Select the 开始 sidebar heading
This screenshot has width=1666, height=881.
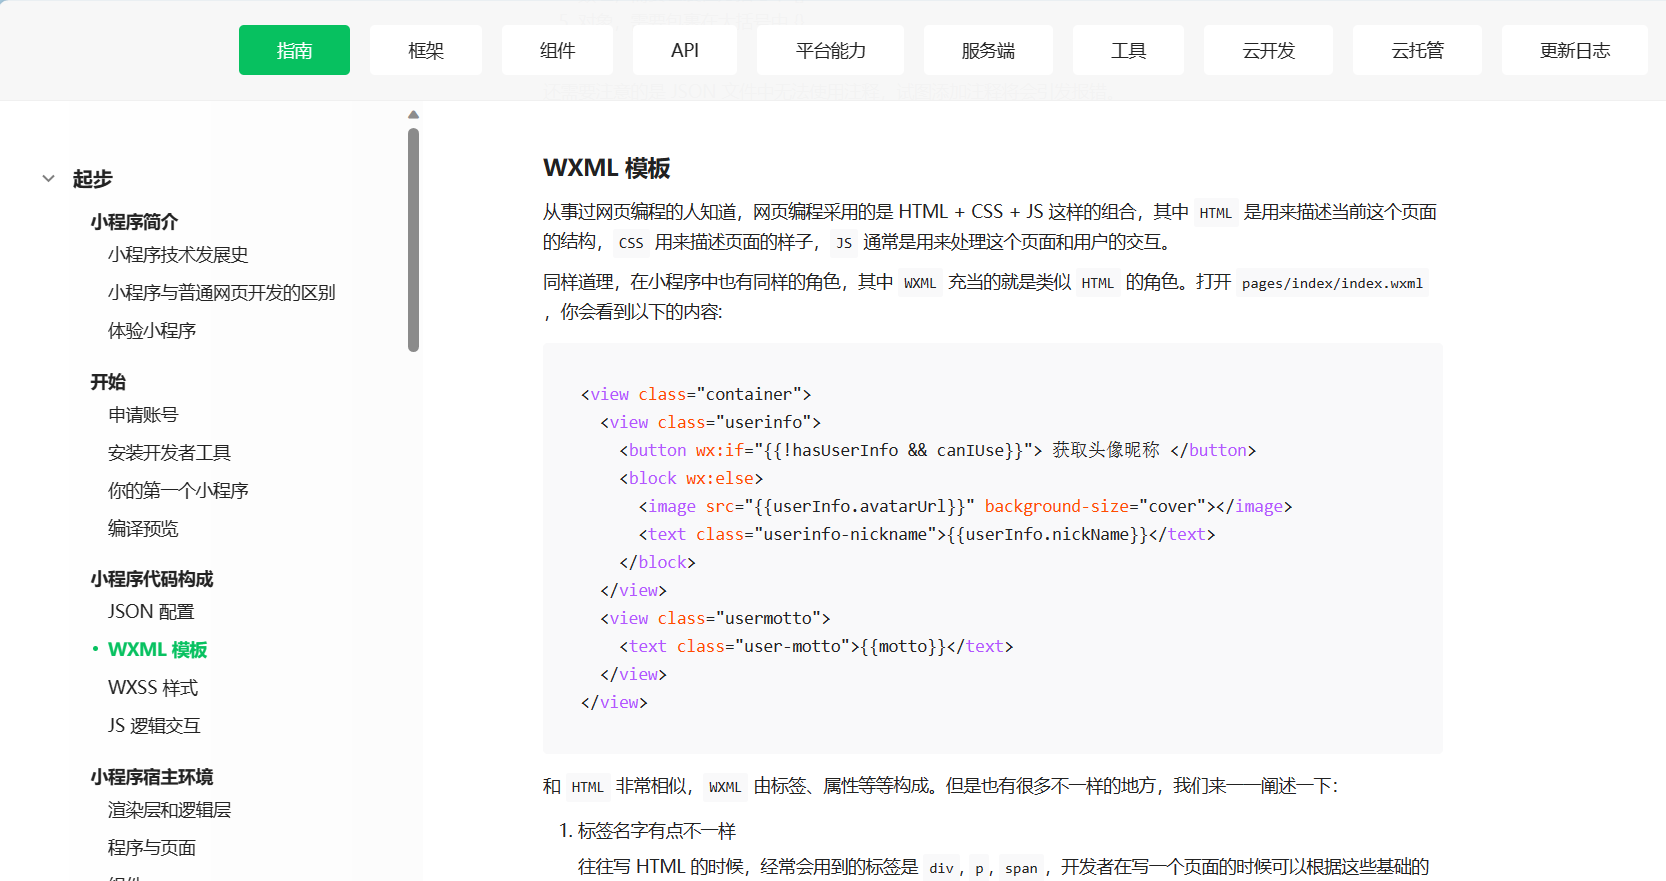coord(108,382)
